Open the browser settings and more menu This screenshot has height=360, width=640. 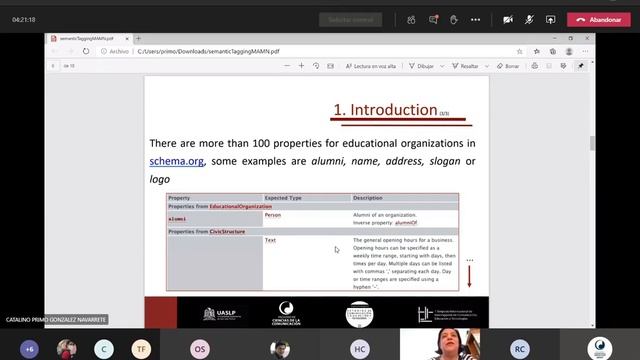585,51
